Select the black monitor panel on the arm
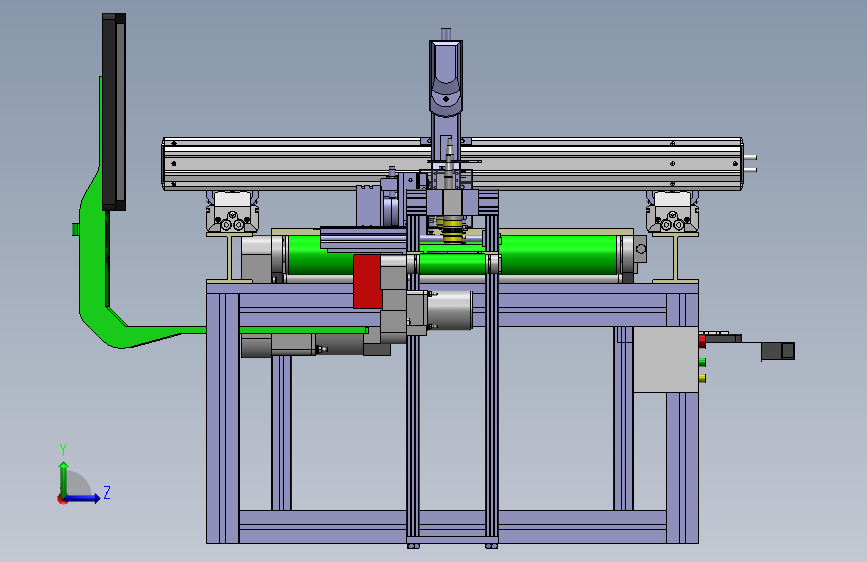This screenshot has height=562, width=867. click(114, 112)
